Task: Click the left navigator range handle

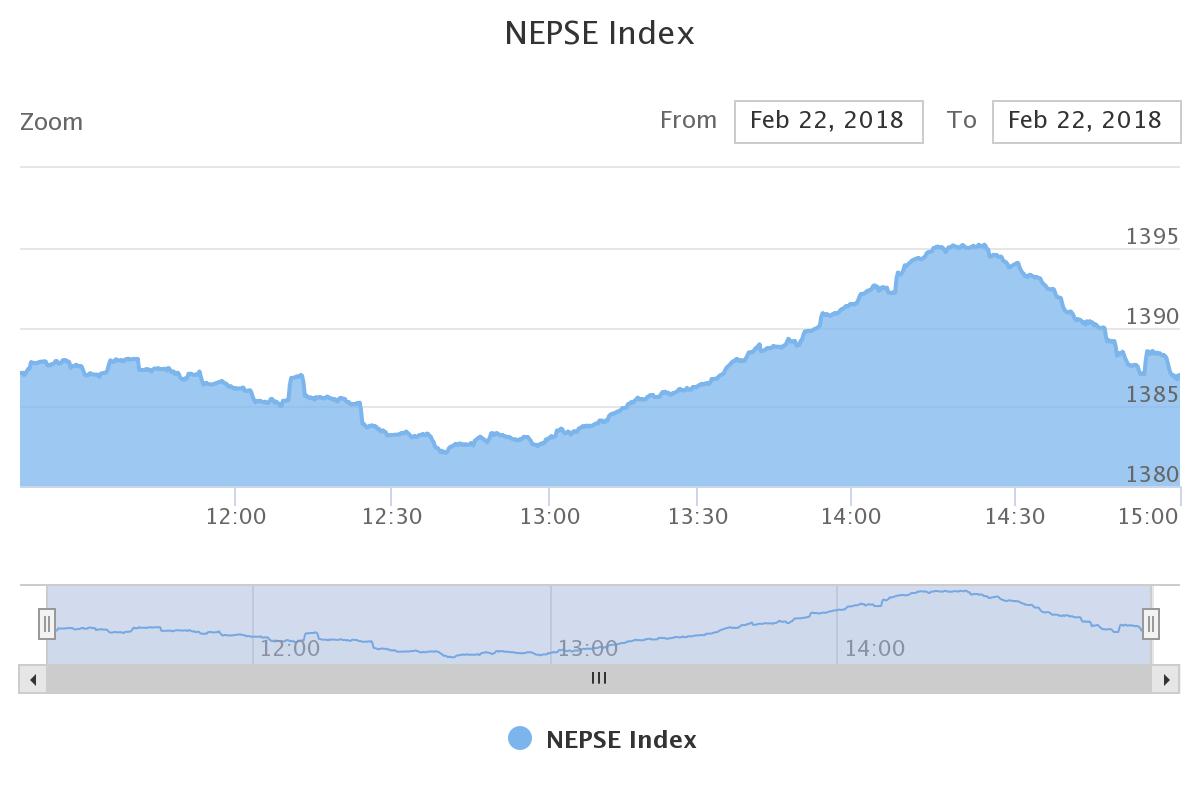Action: (x=47, y=624)
